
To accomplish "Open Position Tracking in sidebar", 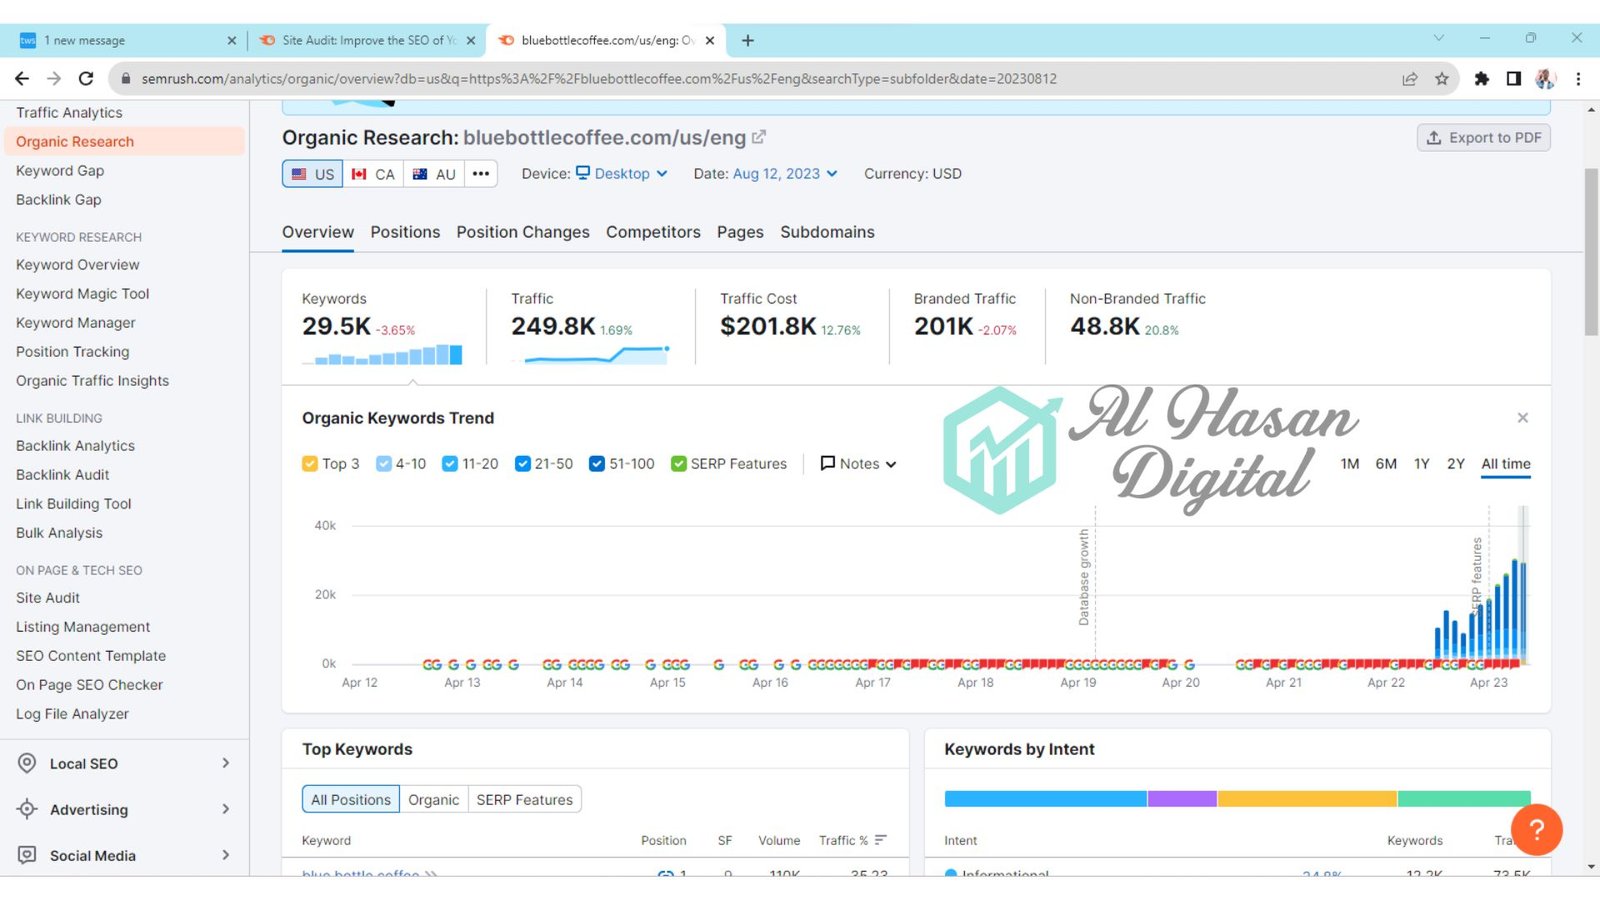I will [72, 352].
